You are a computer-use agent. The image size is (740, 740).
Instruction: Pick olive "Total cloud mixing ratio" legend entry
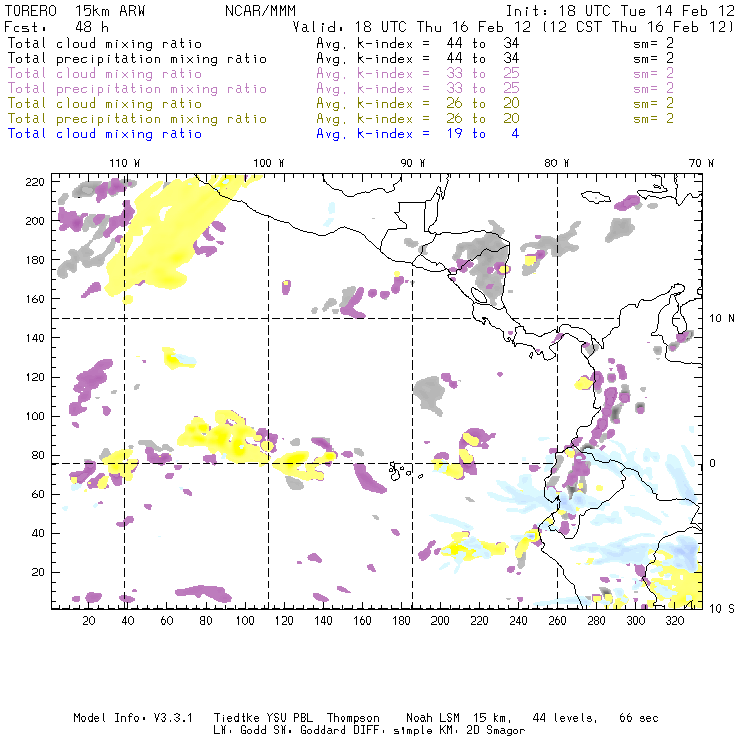coord(105,104)
